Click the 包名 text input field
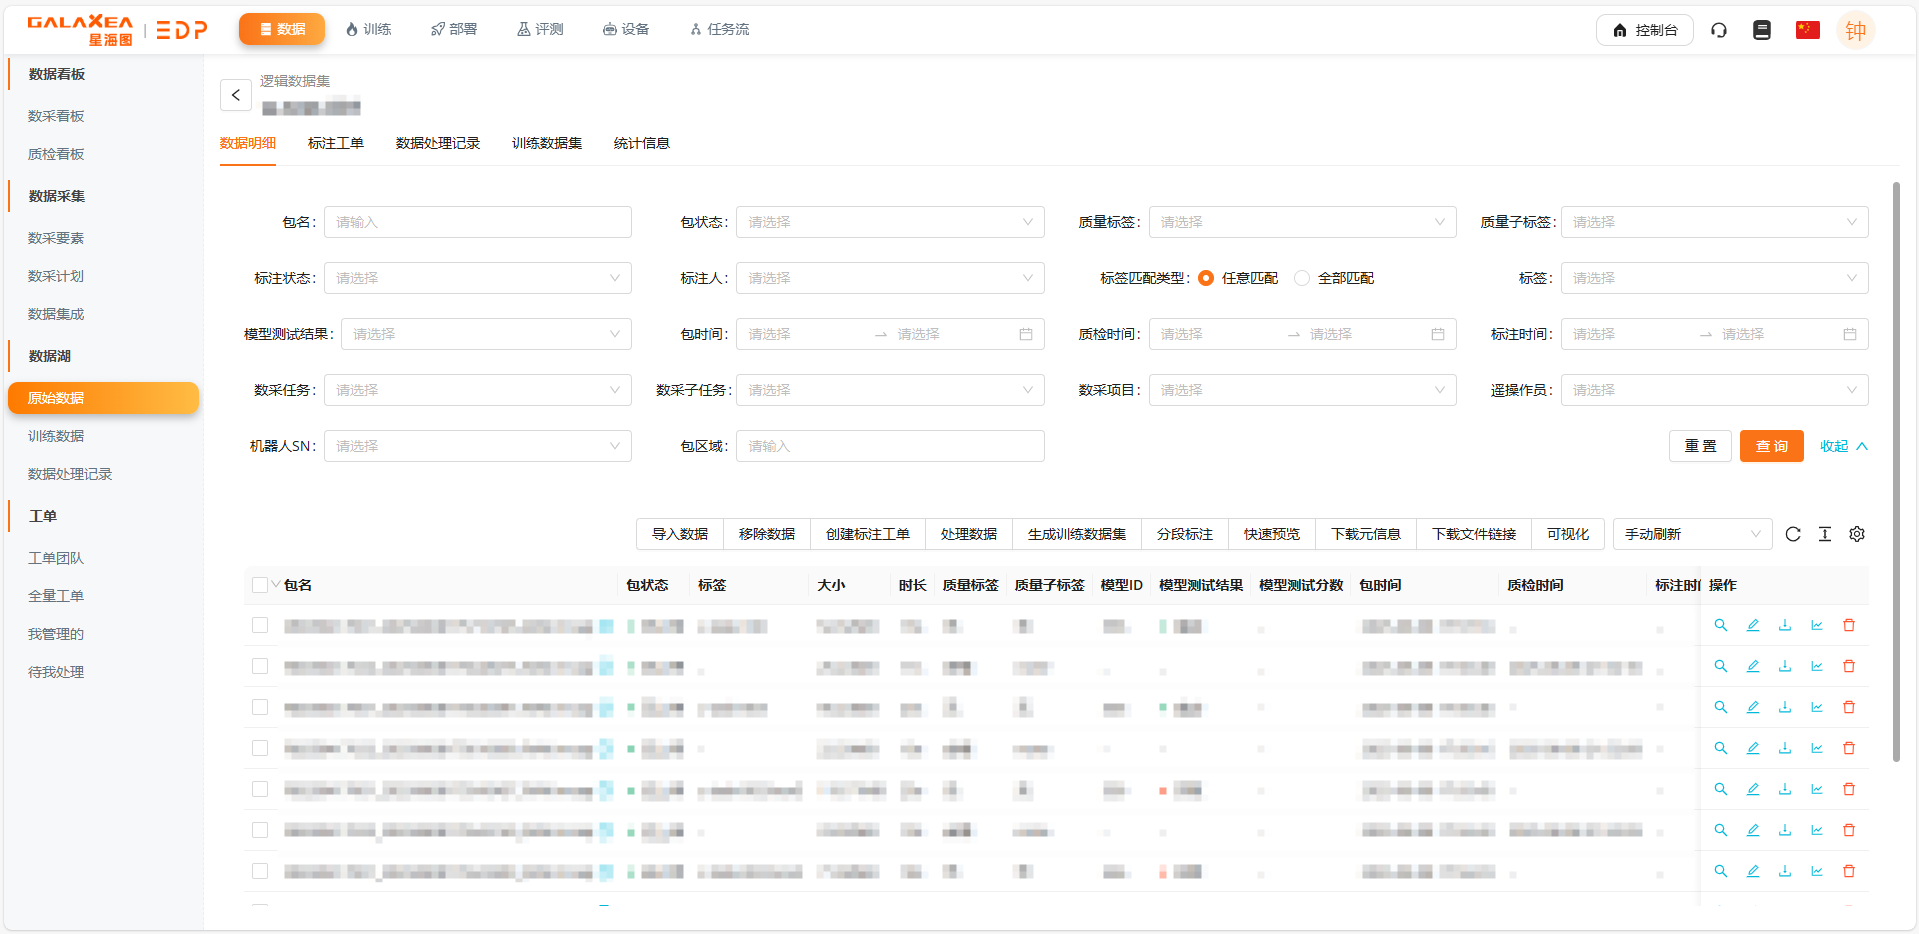Screen dimensions: 1919x934 (477, 222)
